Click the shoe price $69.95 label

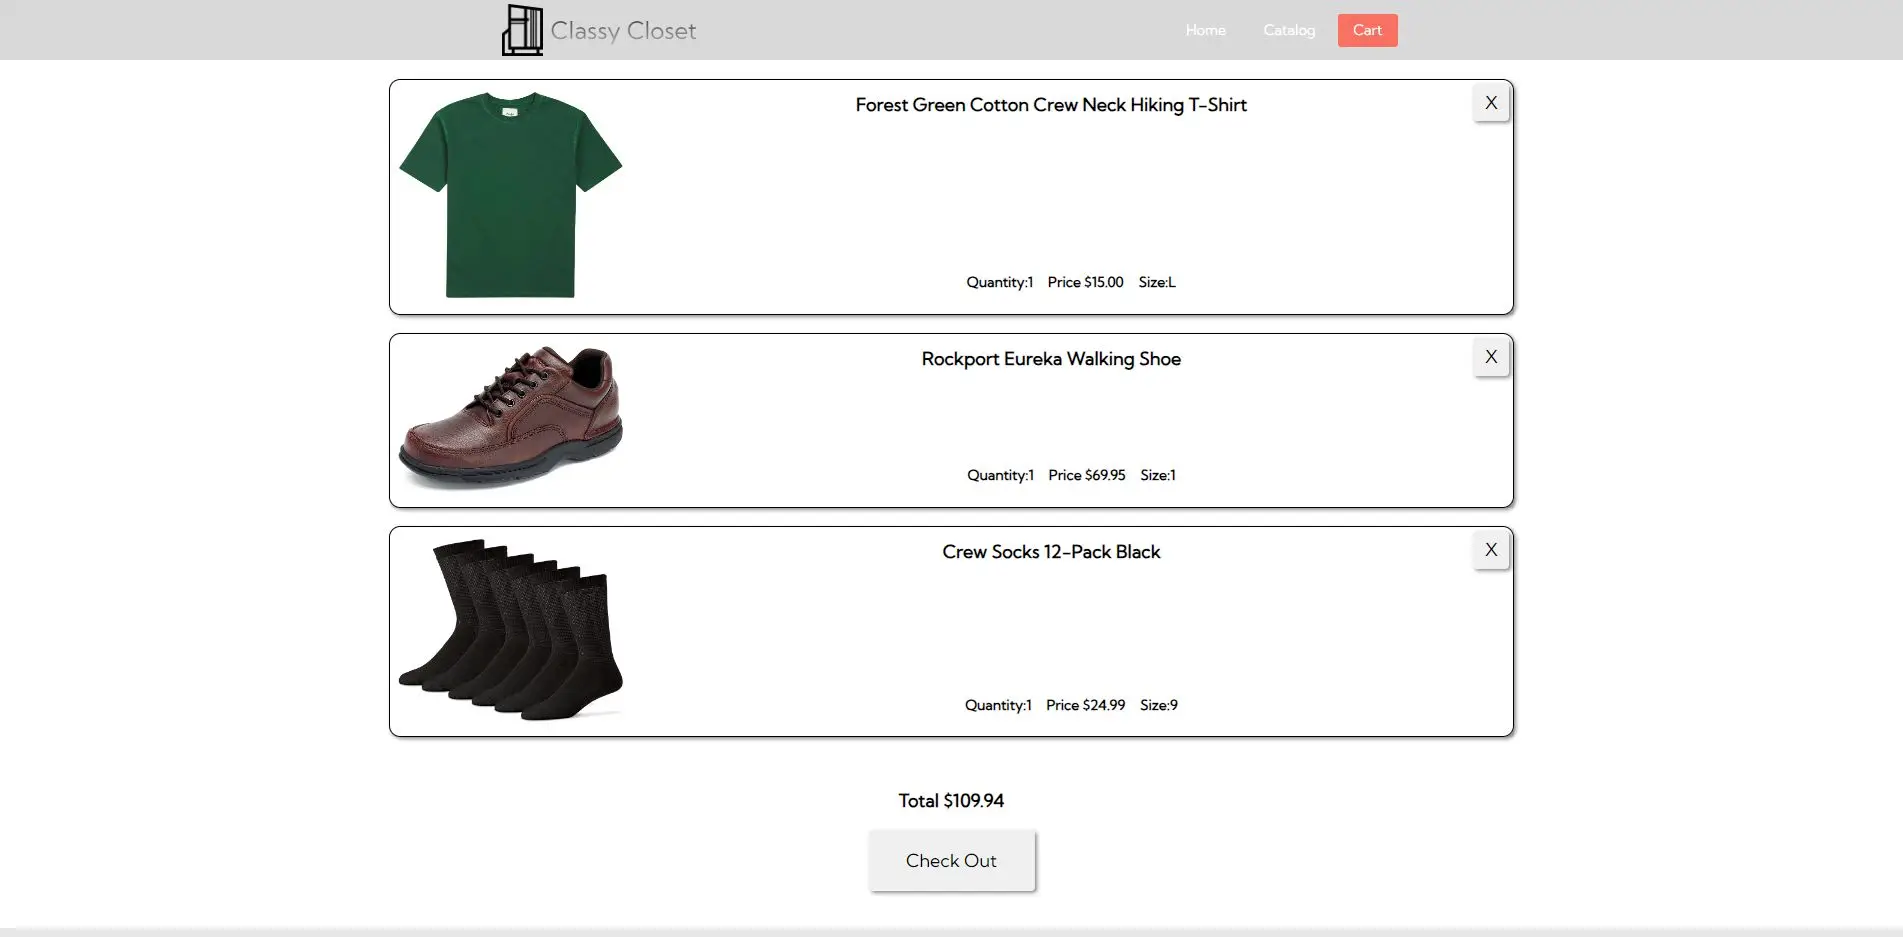1086,475
